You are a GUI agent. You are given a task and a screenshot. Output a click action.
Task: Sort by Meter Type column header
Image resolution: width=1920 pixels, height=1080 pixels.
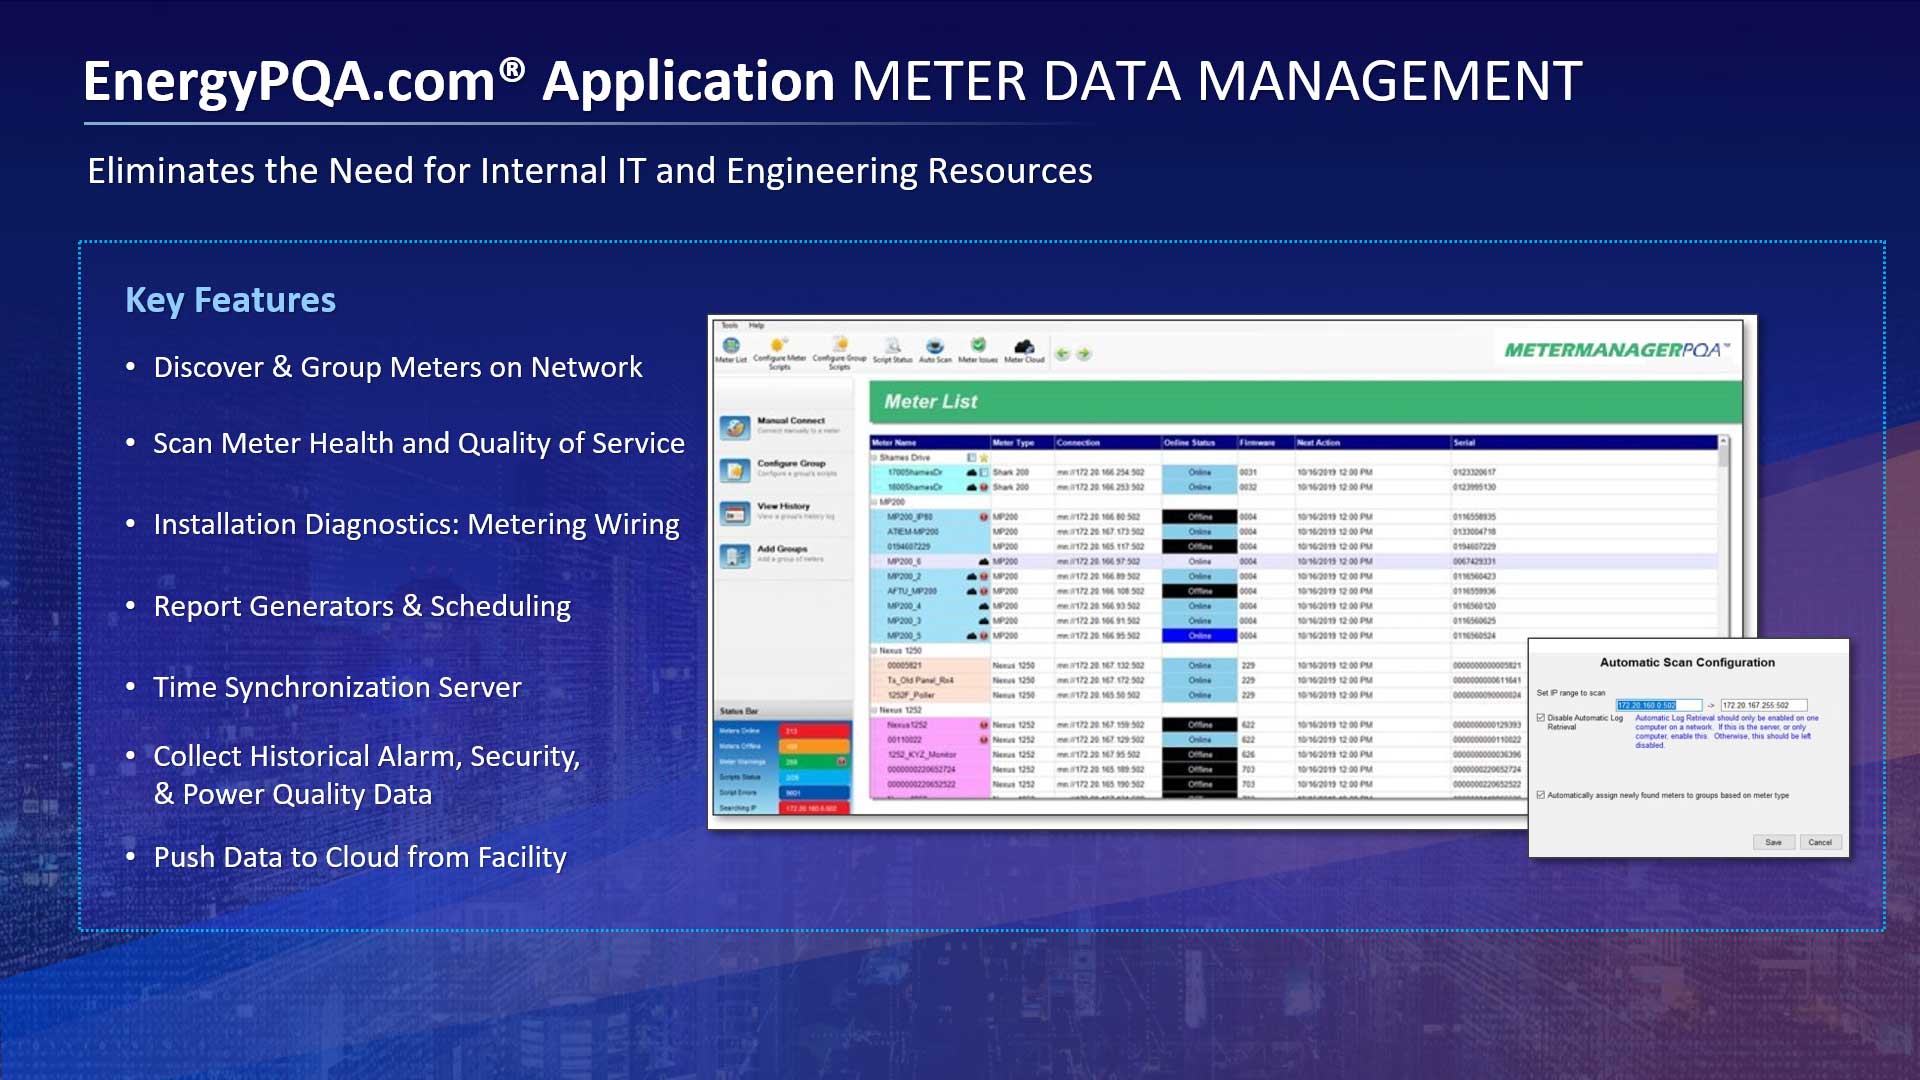pos(1022,442)
